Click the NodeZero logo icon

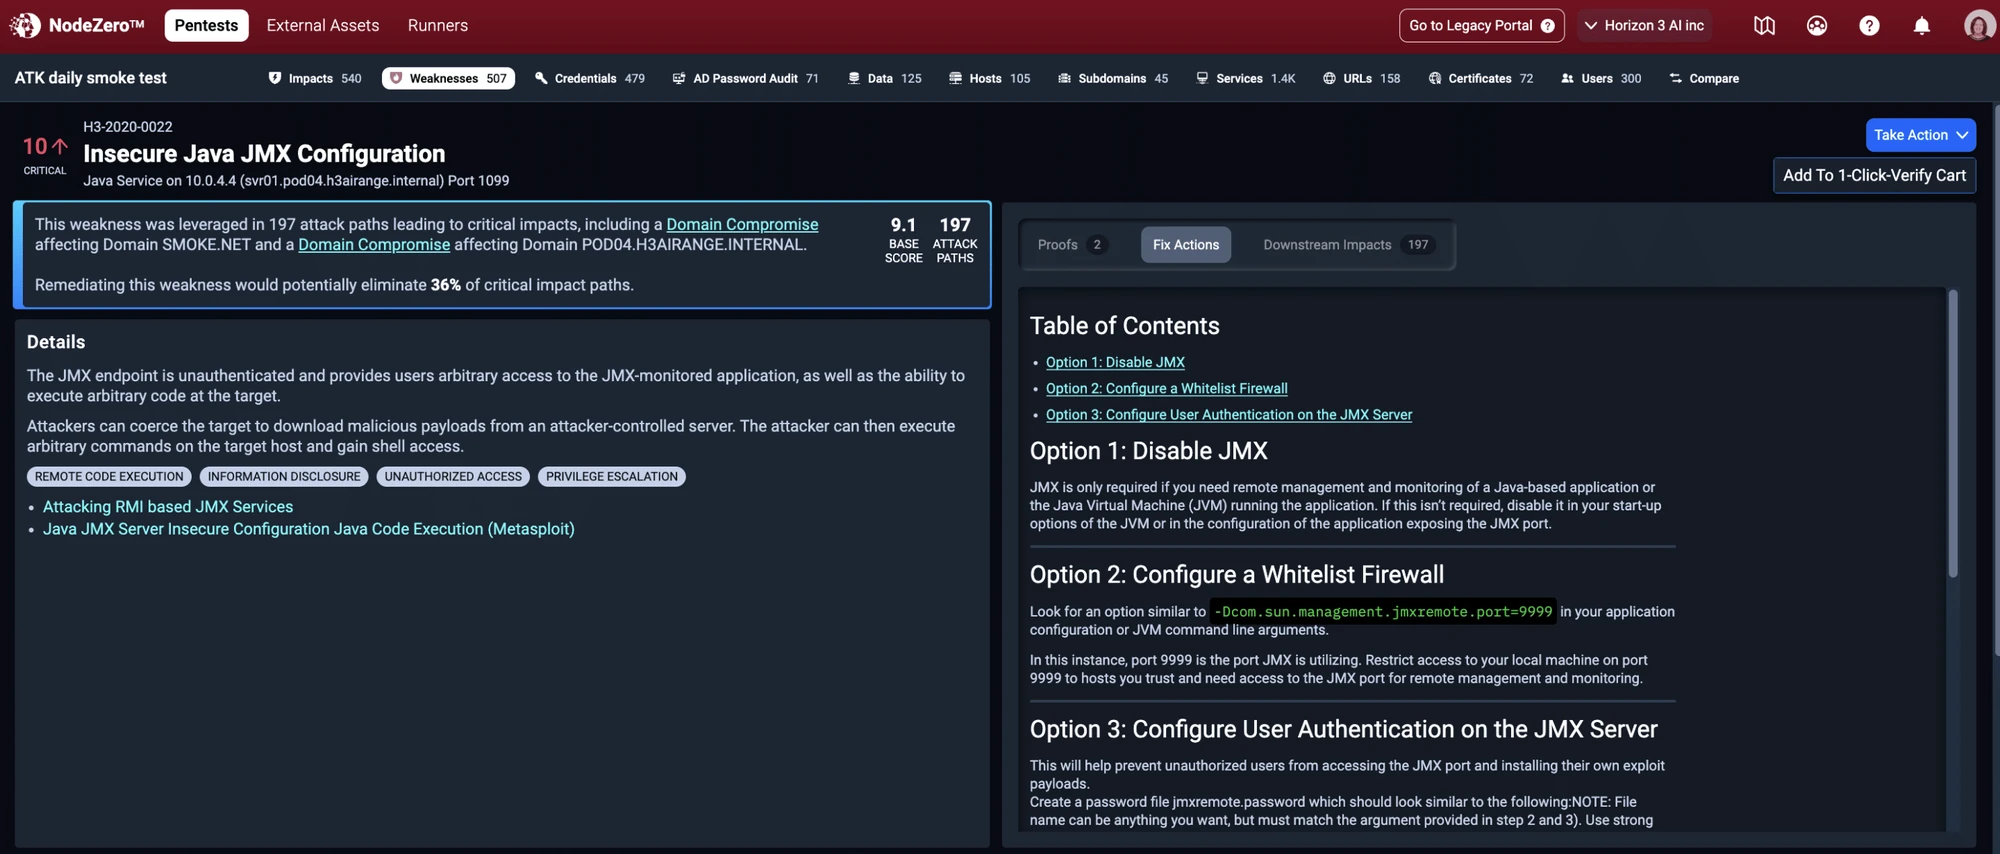click(x=25, y=25)
